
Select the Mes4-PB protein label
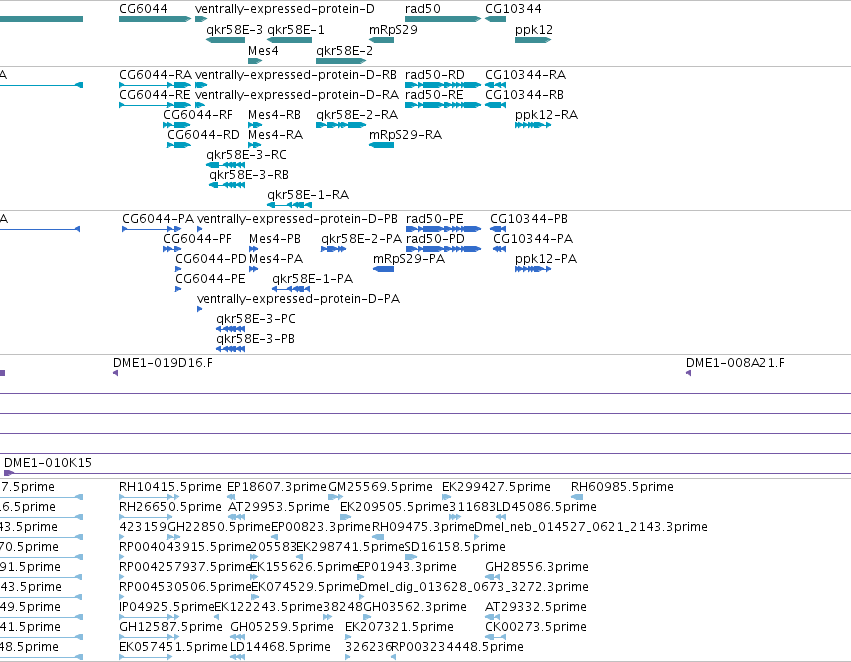pyautogui.click(x=275, y=239)
